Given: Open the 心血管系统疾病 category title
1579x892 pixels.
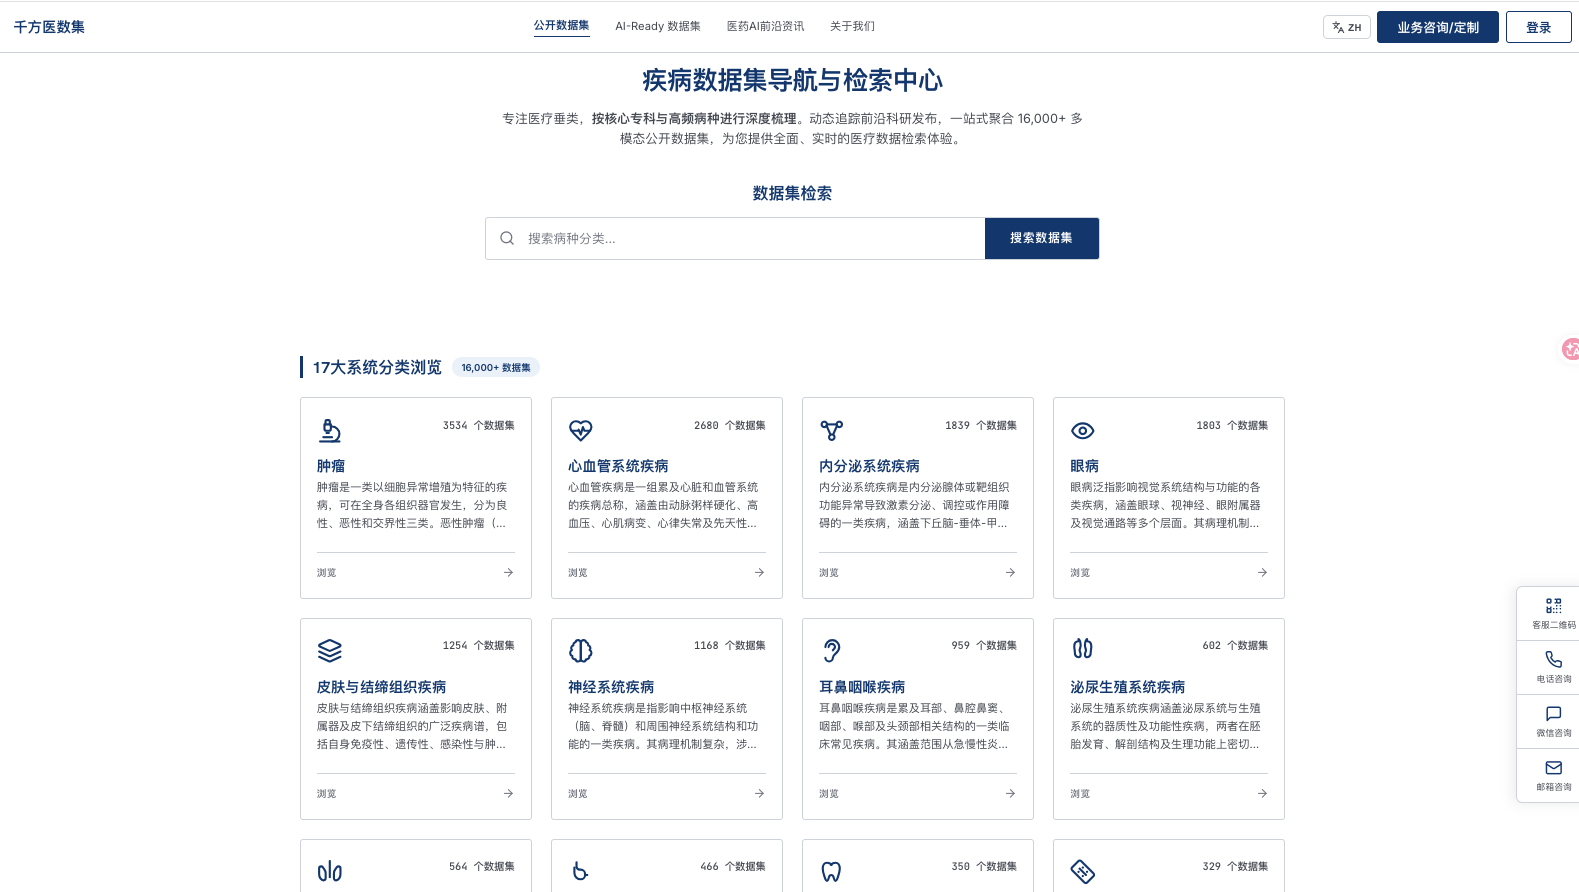Looking at the screenshot, I should [618, 466].
